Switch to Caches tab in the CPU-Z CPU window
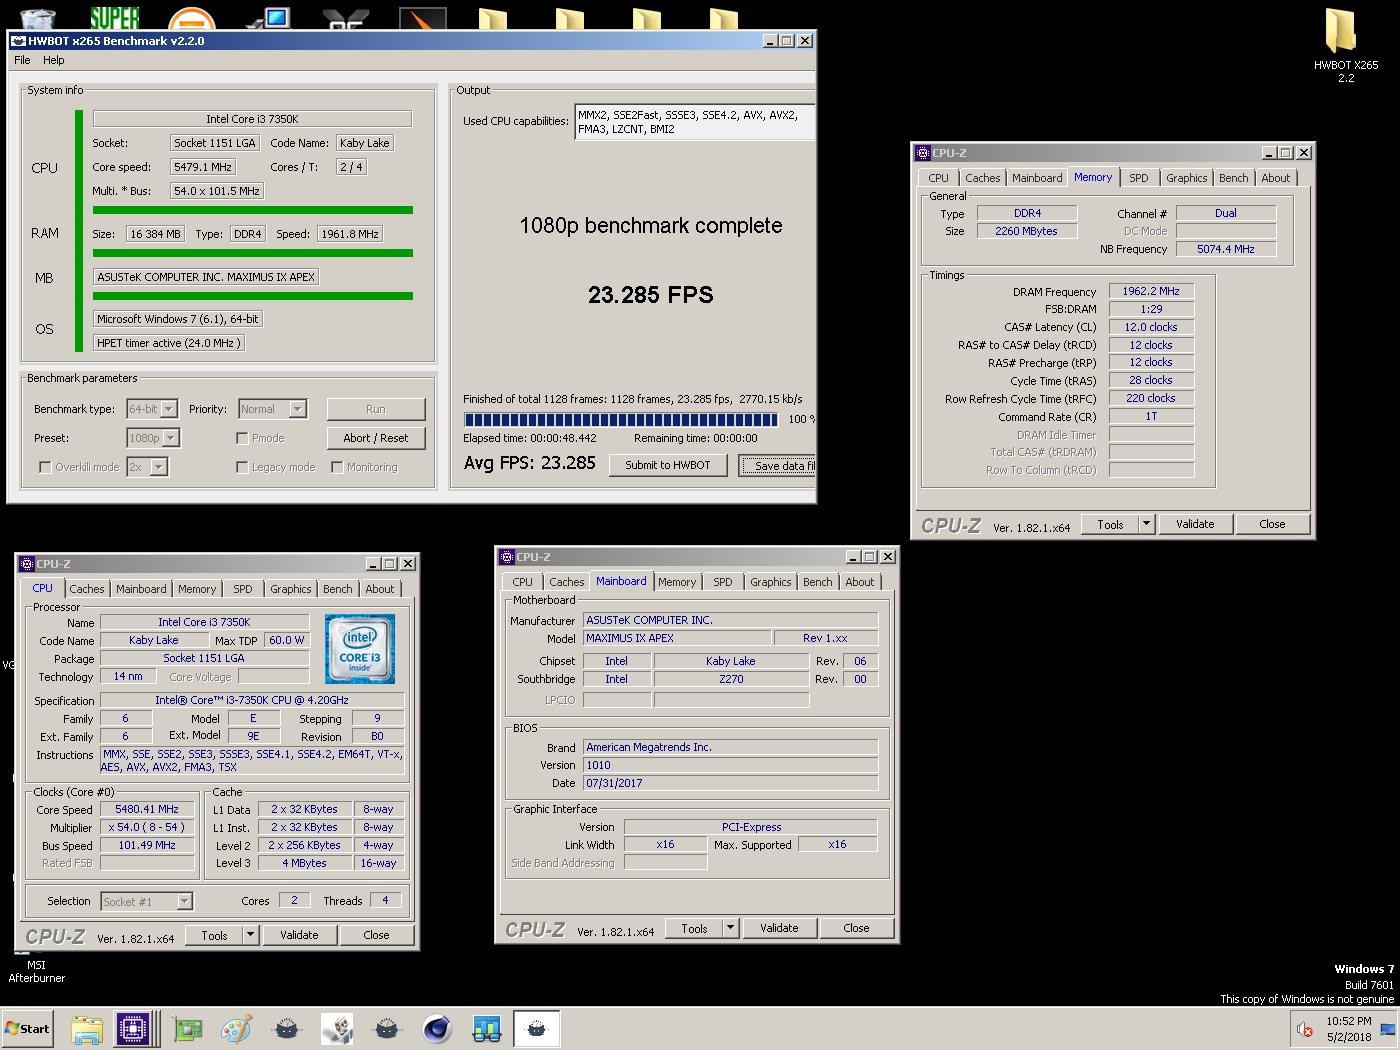1400x1050 pixels. [x=87, y=589]
